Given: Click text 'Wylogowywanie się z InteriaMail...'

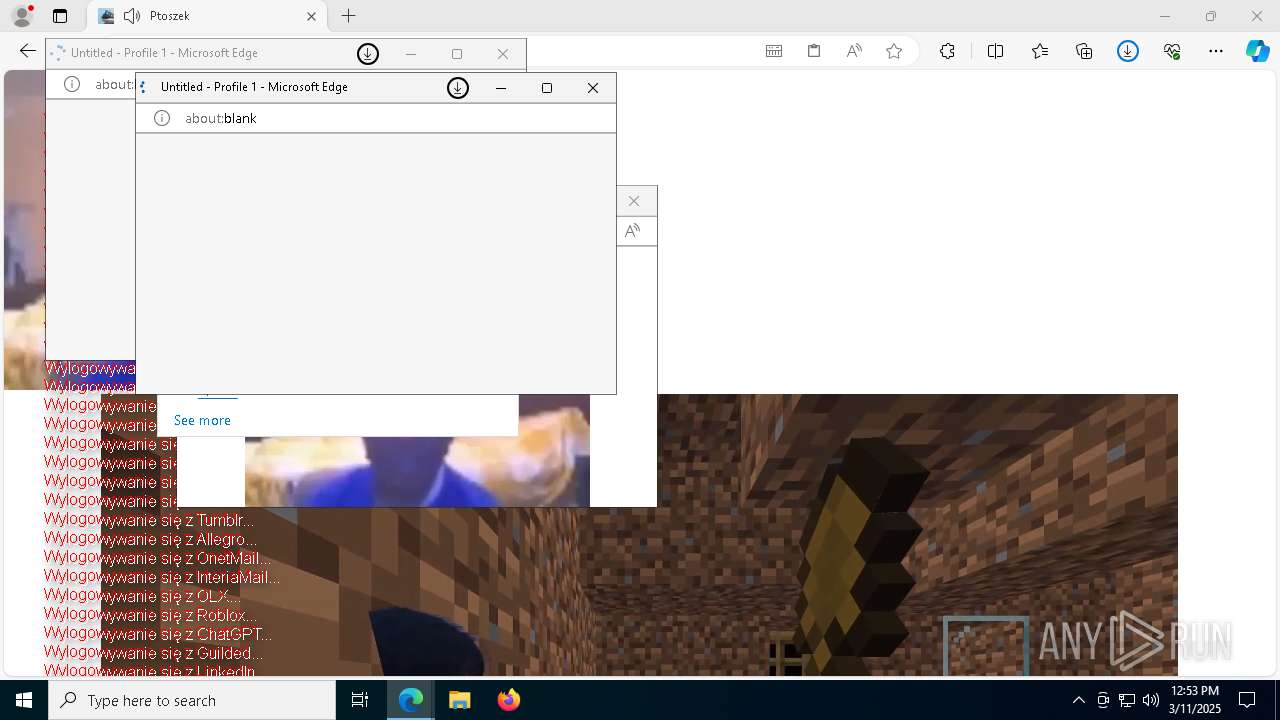Looking at the screenshot, I should tap(162, 578).
